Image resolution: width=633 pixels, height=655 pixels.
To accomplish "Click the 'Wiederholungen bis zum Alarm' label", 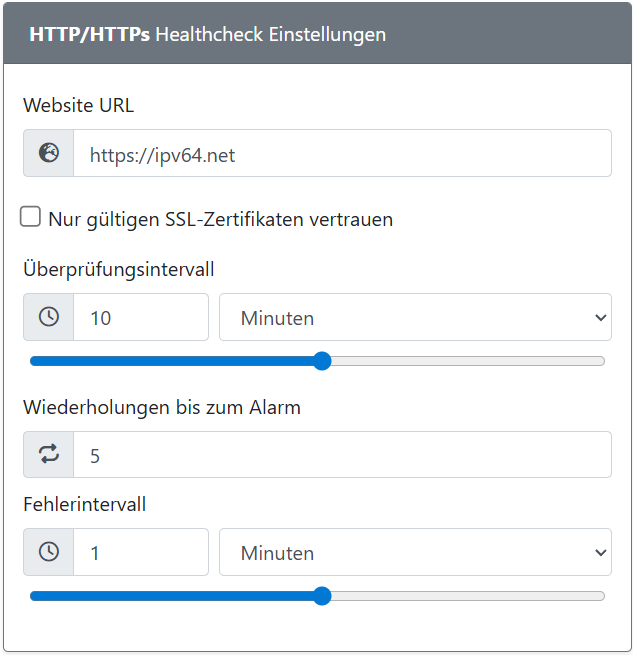I will pyautogui.click(x=161, y=407).
